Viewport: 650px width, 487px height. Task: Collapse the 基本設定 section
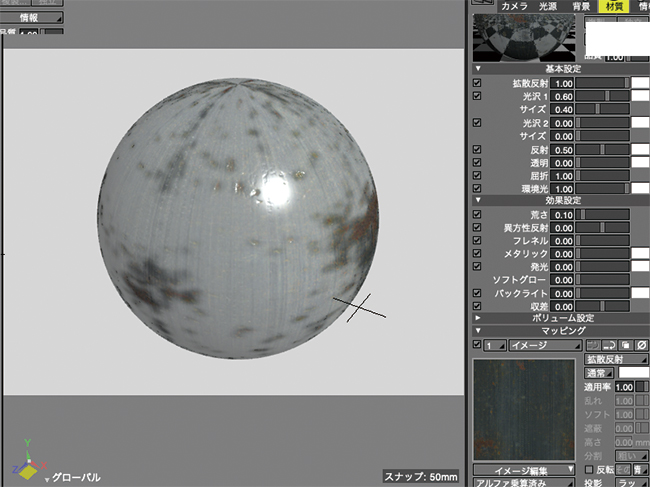click(478, 69)
